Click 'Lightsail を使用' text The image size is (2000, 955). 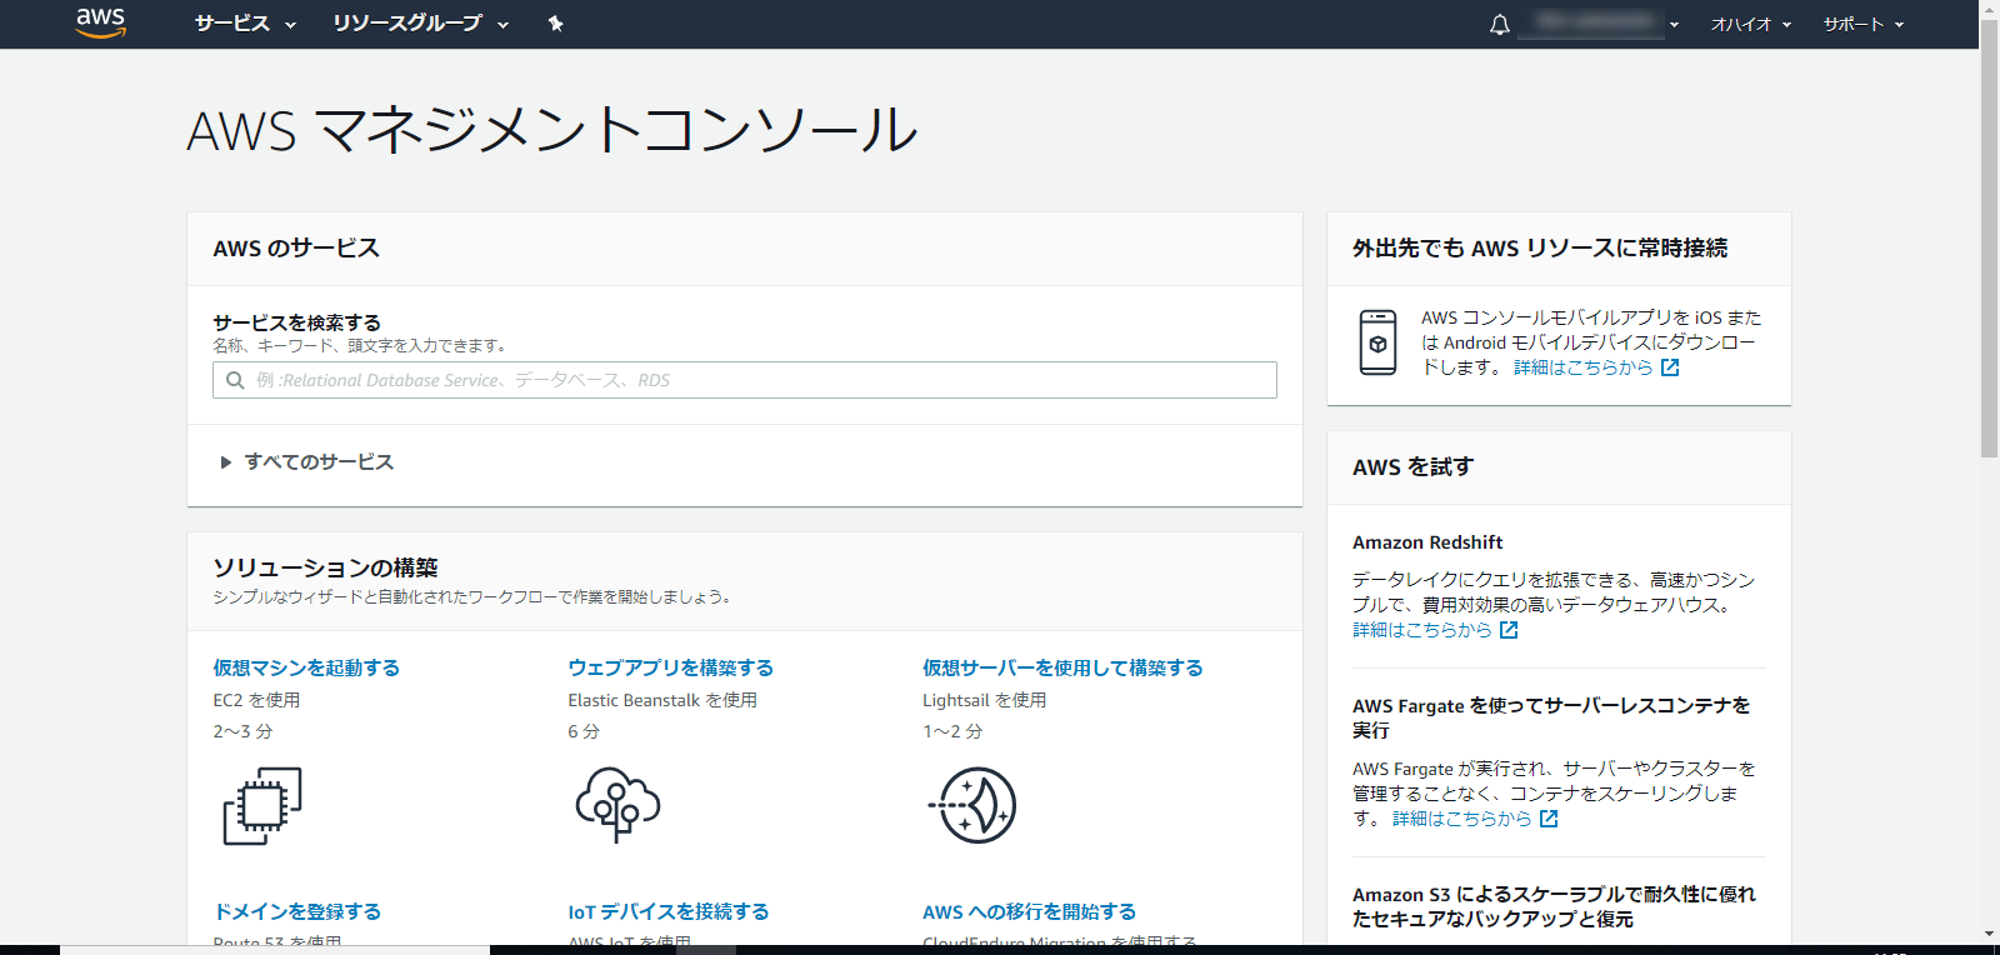984,700
